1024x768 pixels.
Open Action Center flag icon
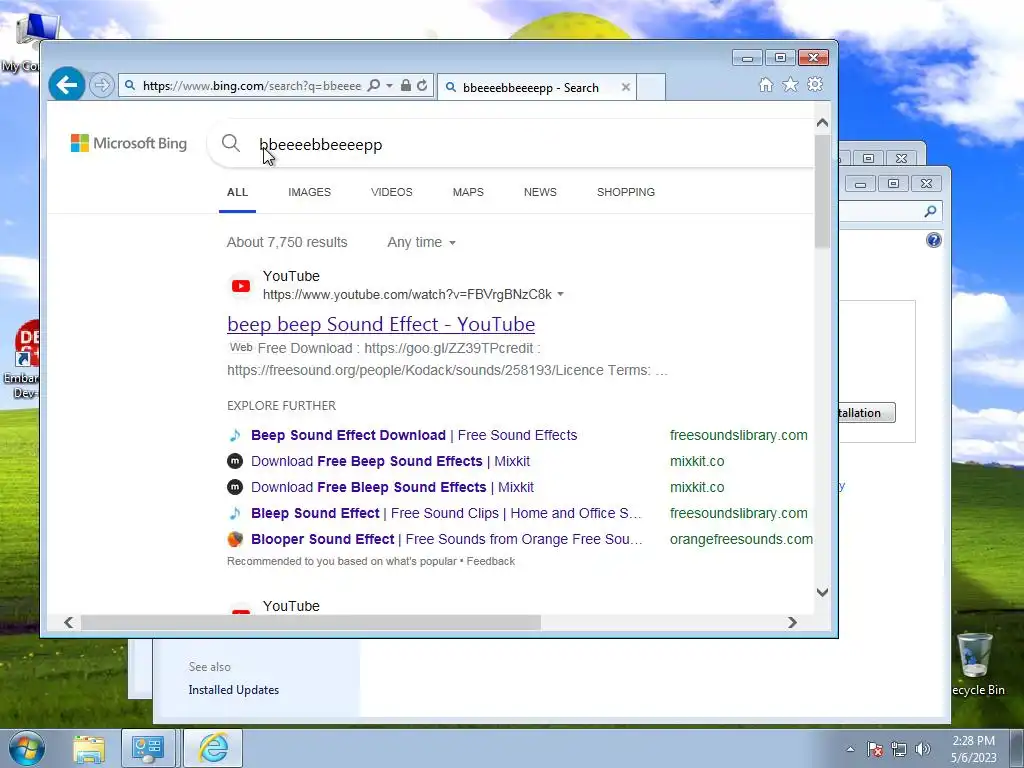coord(875,749)
